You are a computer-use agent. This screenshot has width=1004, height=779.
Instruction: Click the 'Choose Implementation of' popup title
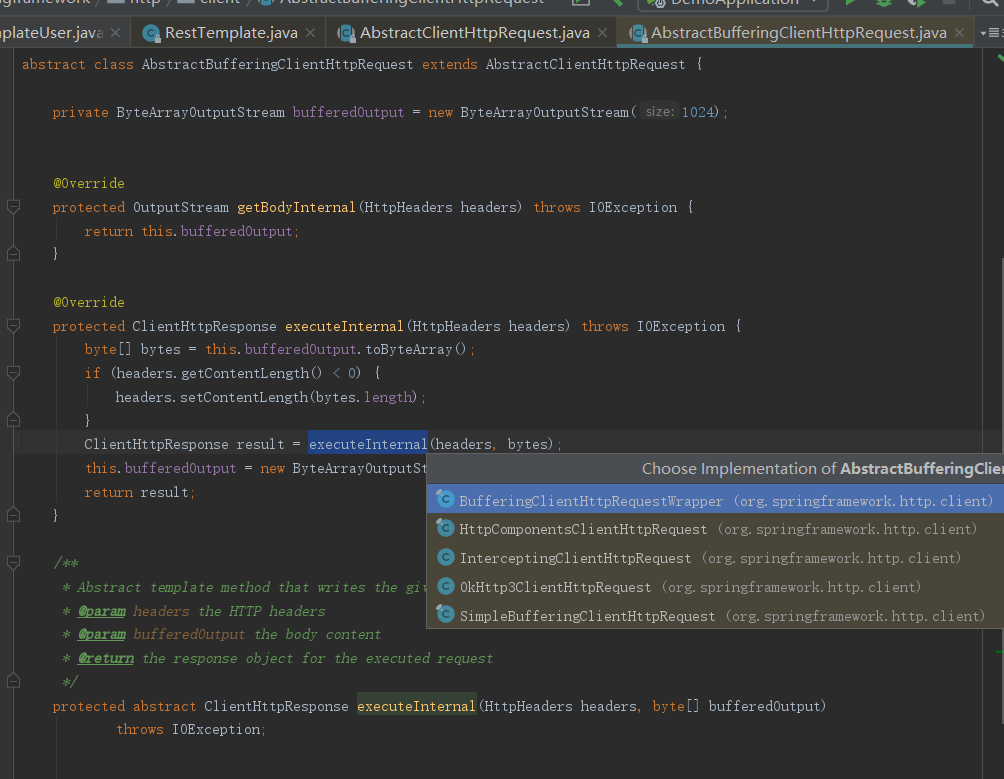tap(822, 469)
